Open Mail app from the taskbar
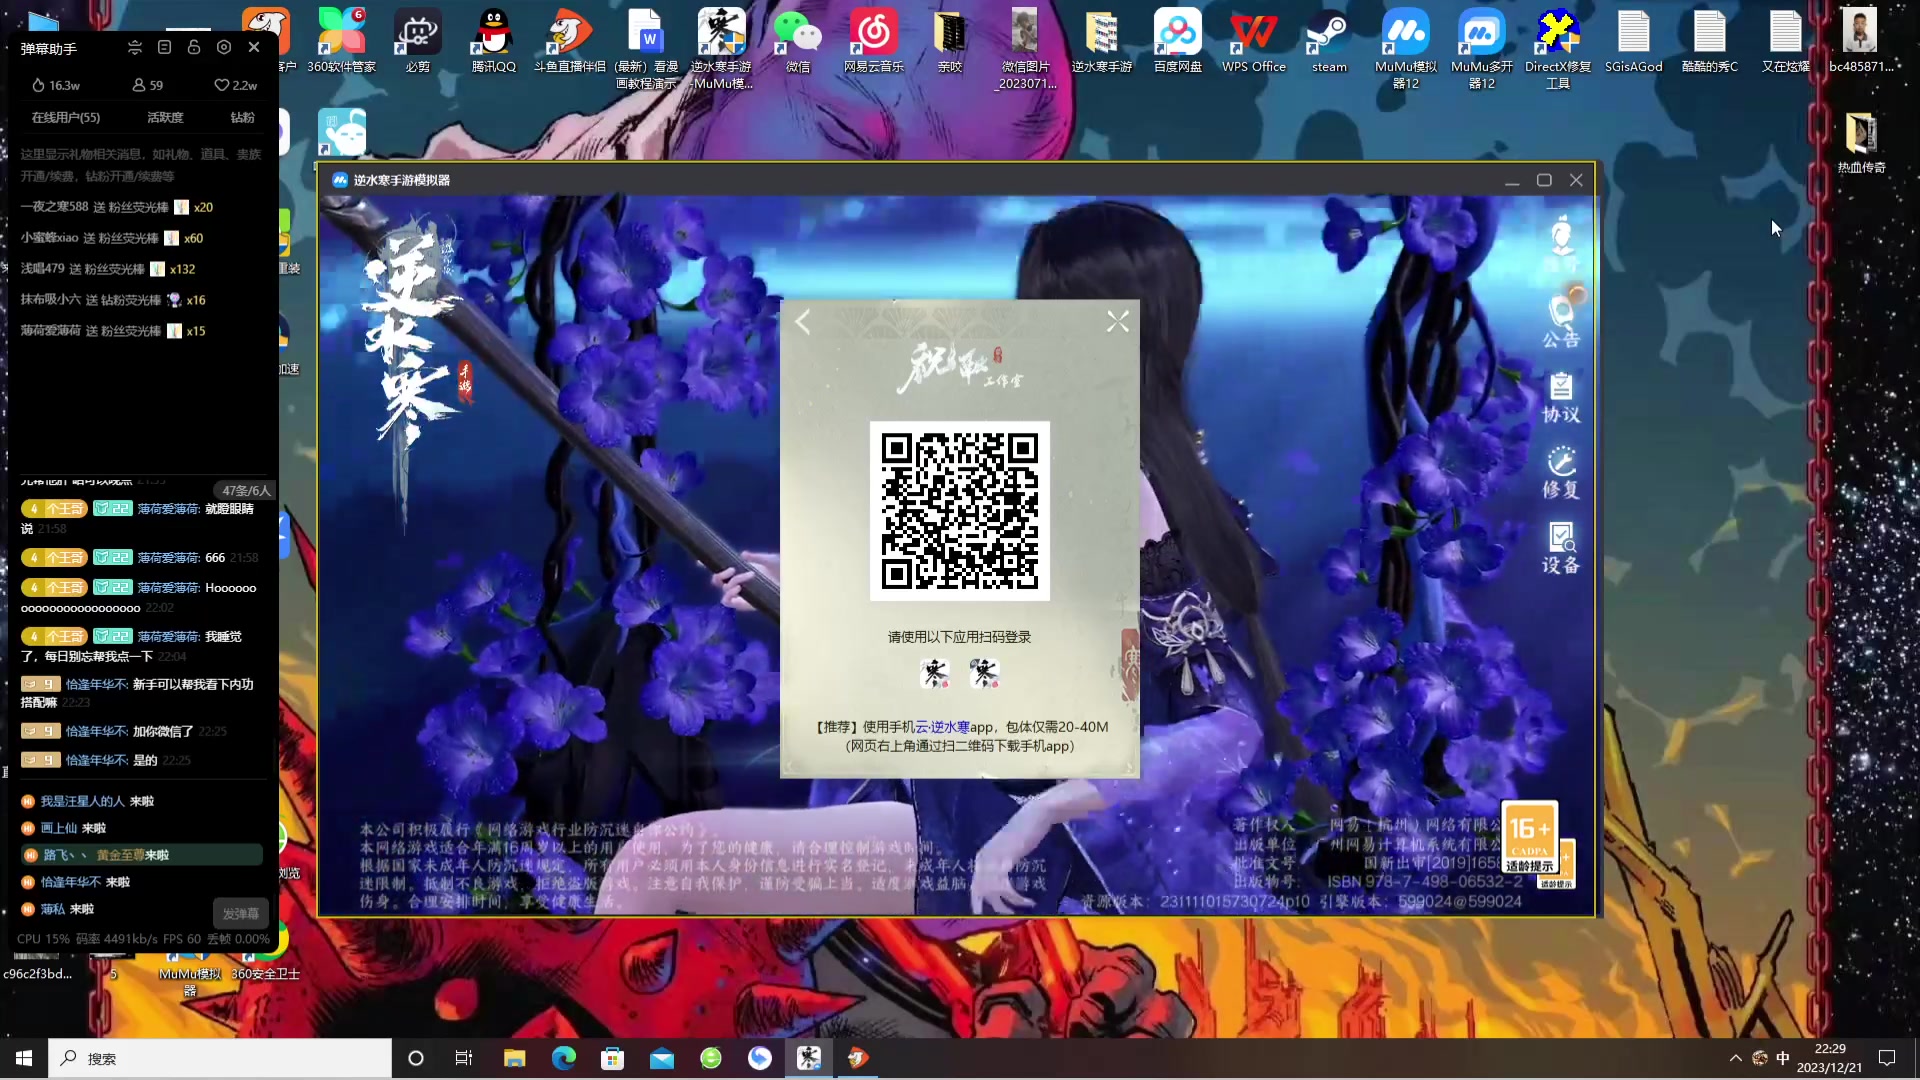The height and width of the screenshot is (1080, 1920). click(x=661, y=1058)
